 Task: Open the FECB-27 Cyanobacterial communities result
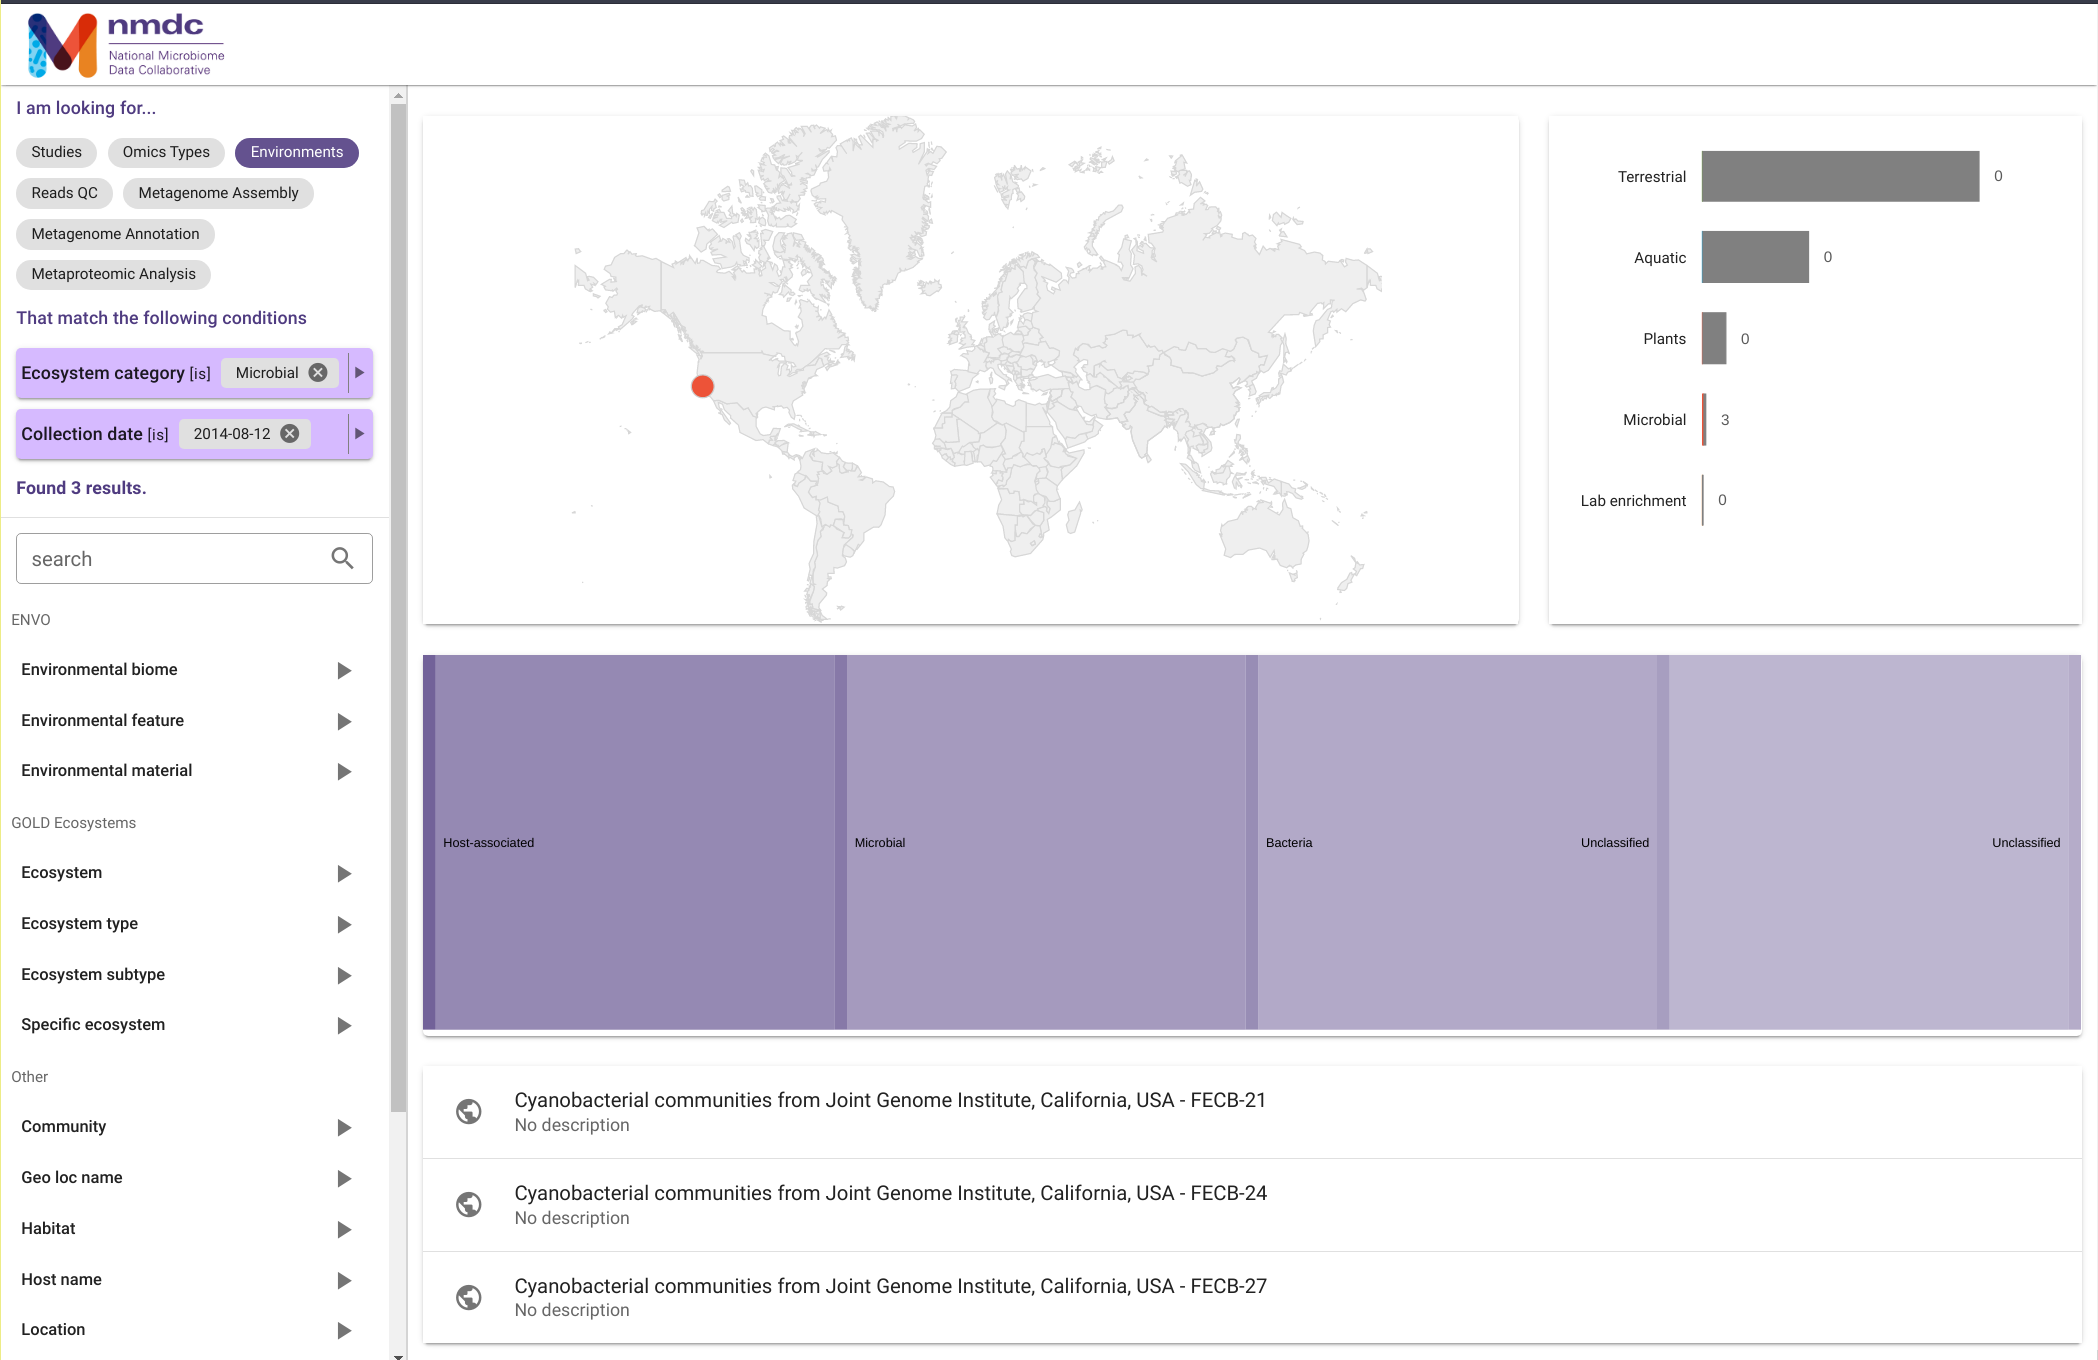click(x=890, y=1286)
